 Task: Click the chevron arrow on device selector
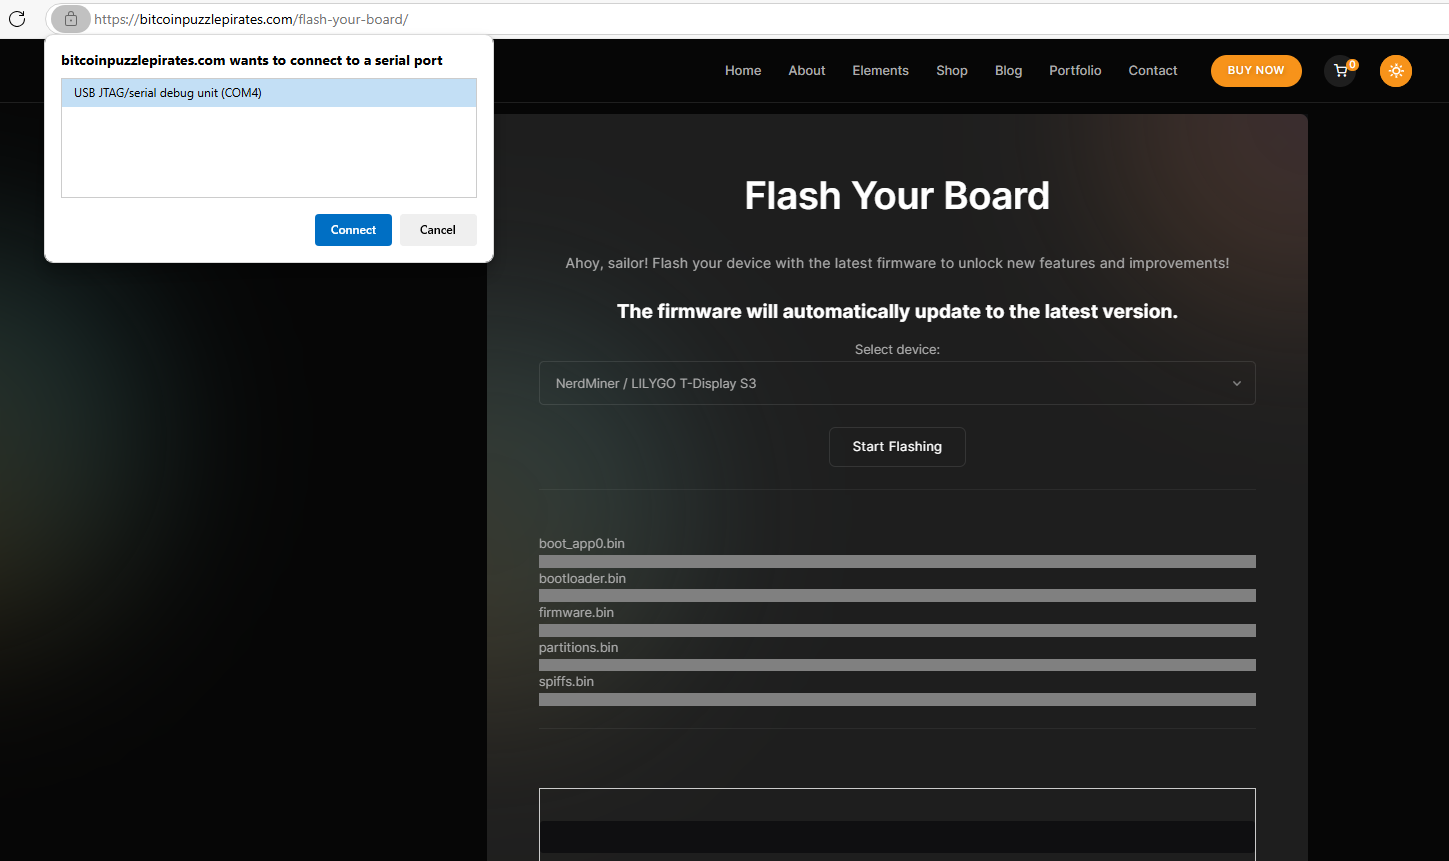(1236, 384)
